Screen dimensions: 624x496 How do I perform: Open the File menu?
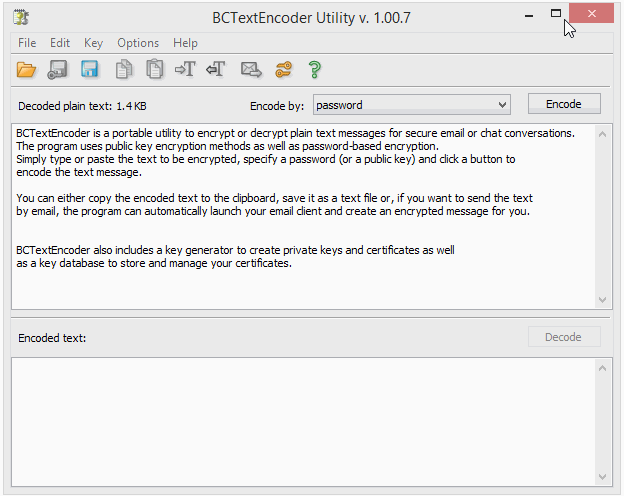(27, 43)
